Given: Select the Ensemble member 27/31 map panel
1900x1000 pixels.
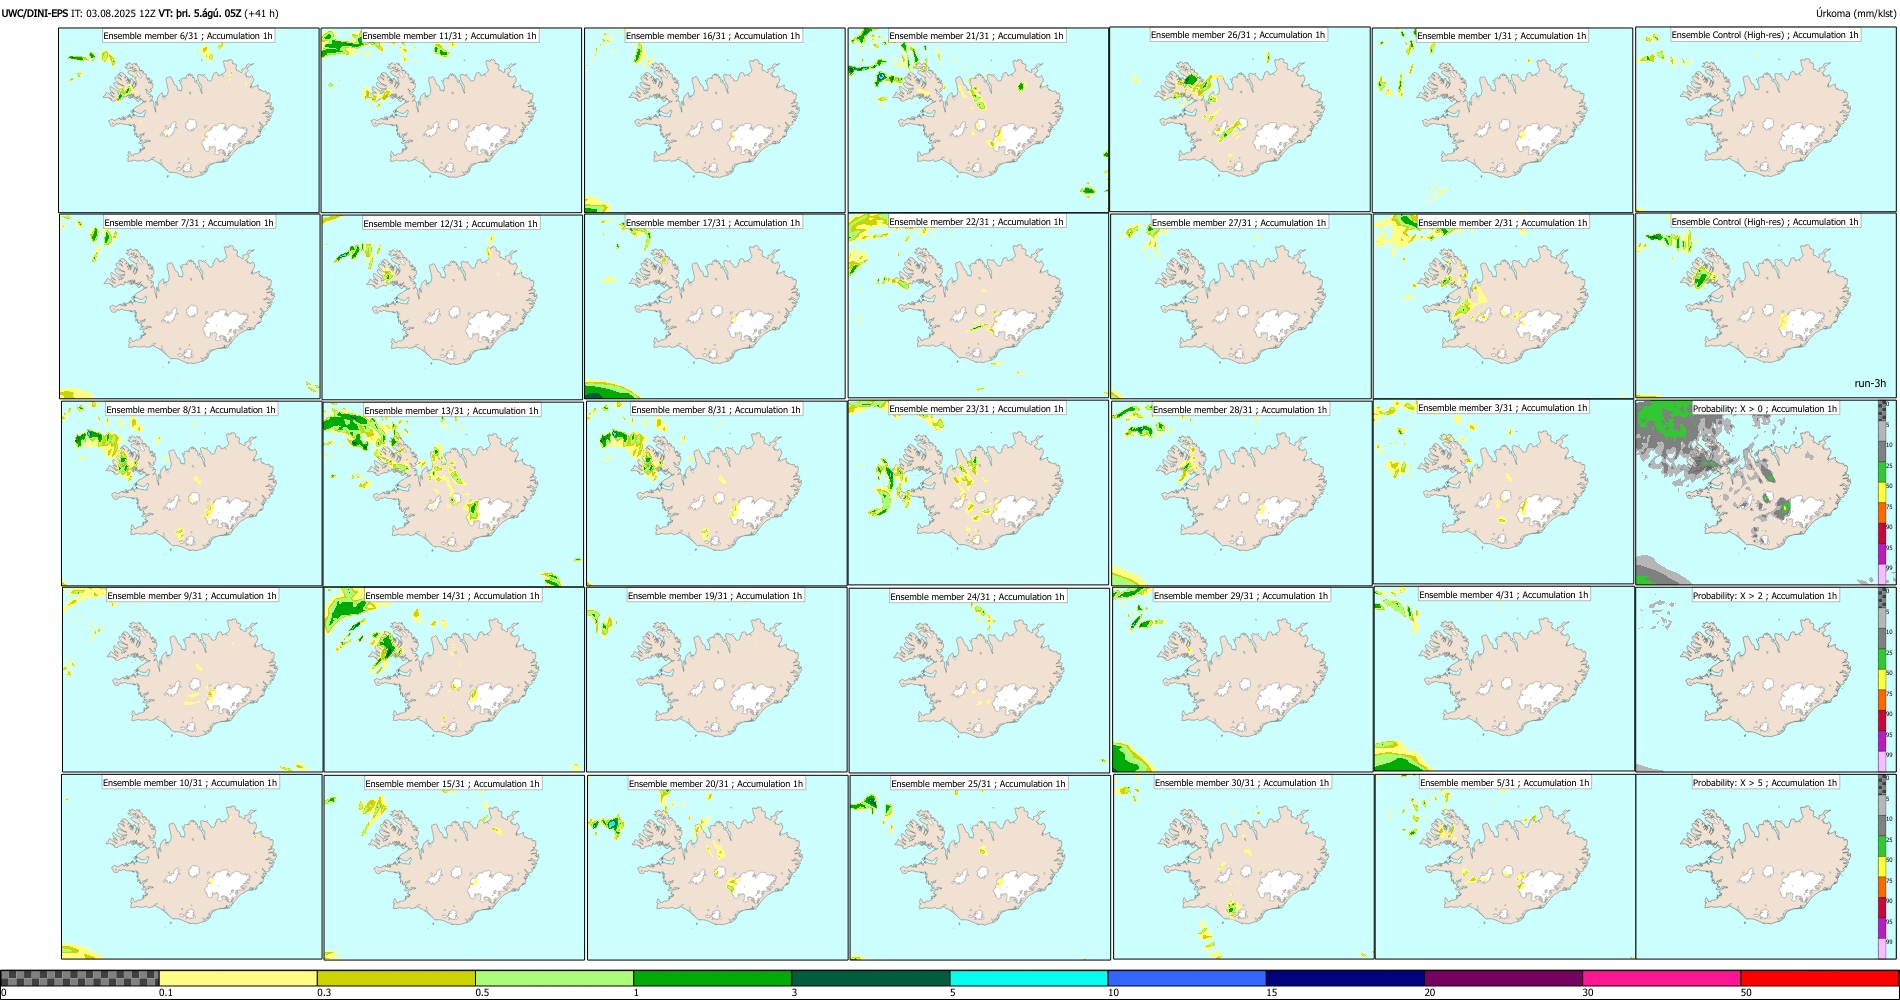Looking at the screenshot, I should click(x=1241, y=307).
